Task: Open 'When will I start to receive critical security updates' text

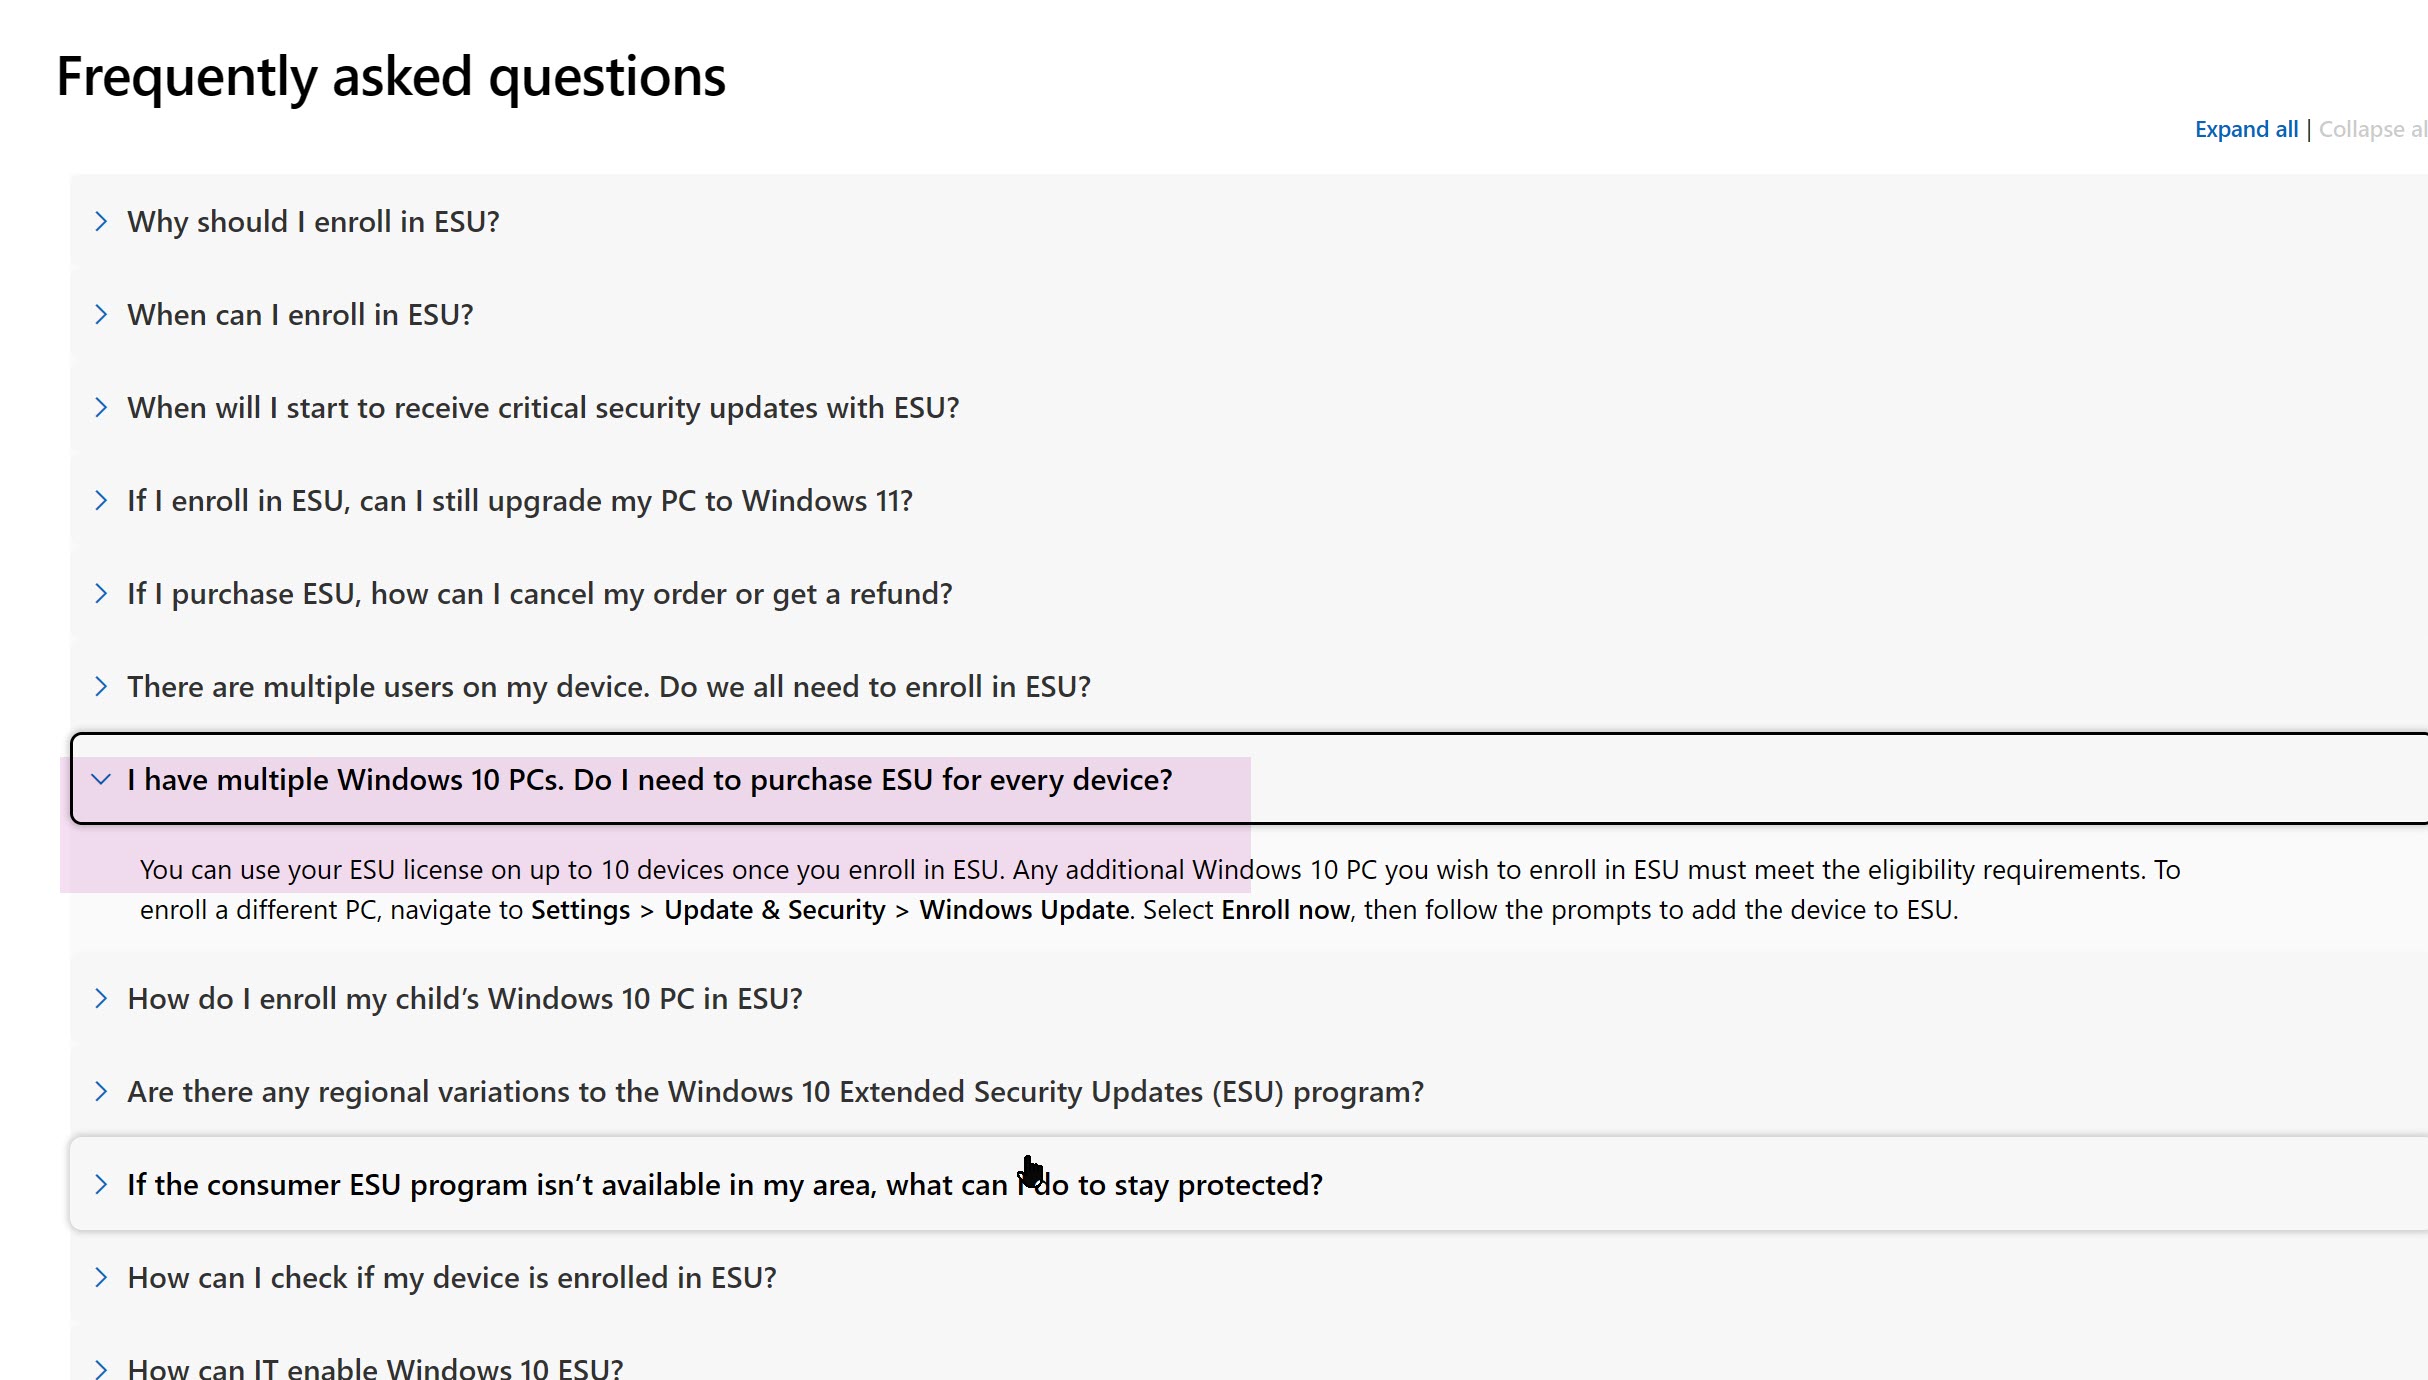Action: pyautogui.click(x=543, y=408)
